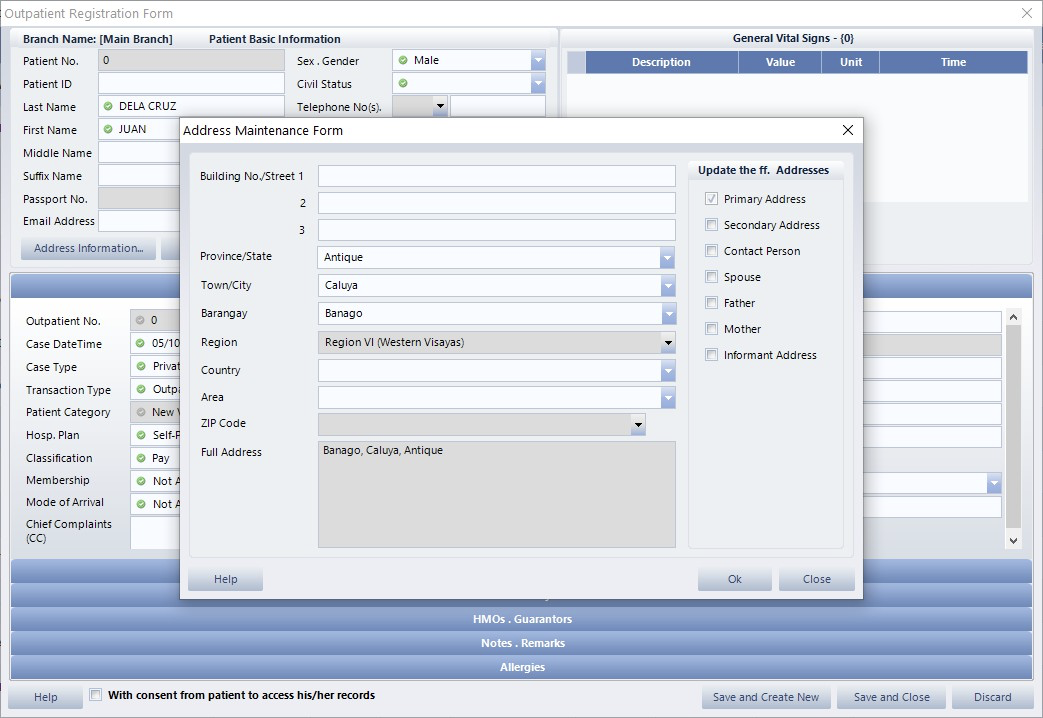Click the scroll down arrow in case panel
Viewport: 1043px width, 718px height.
(1013, 540)
